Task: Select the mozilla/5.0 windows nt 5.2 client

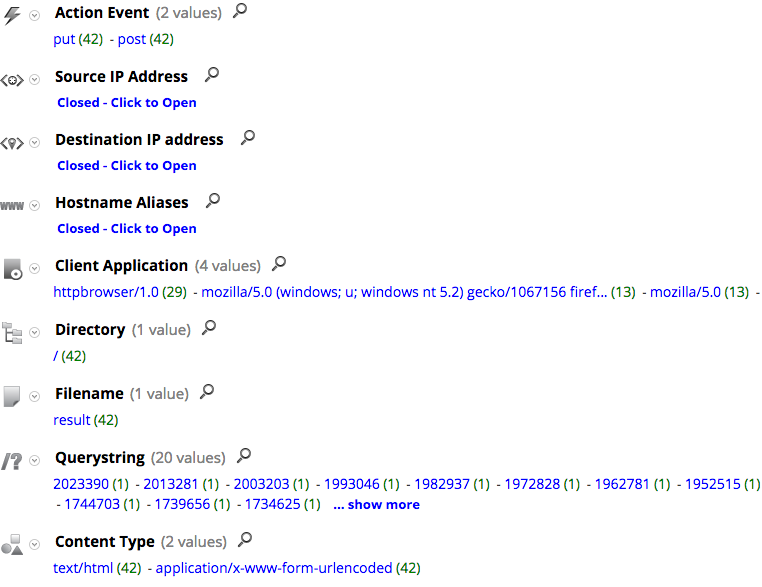Action: pos(404,292)
